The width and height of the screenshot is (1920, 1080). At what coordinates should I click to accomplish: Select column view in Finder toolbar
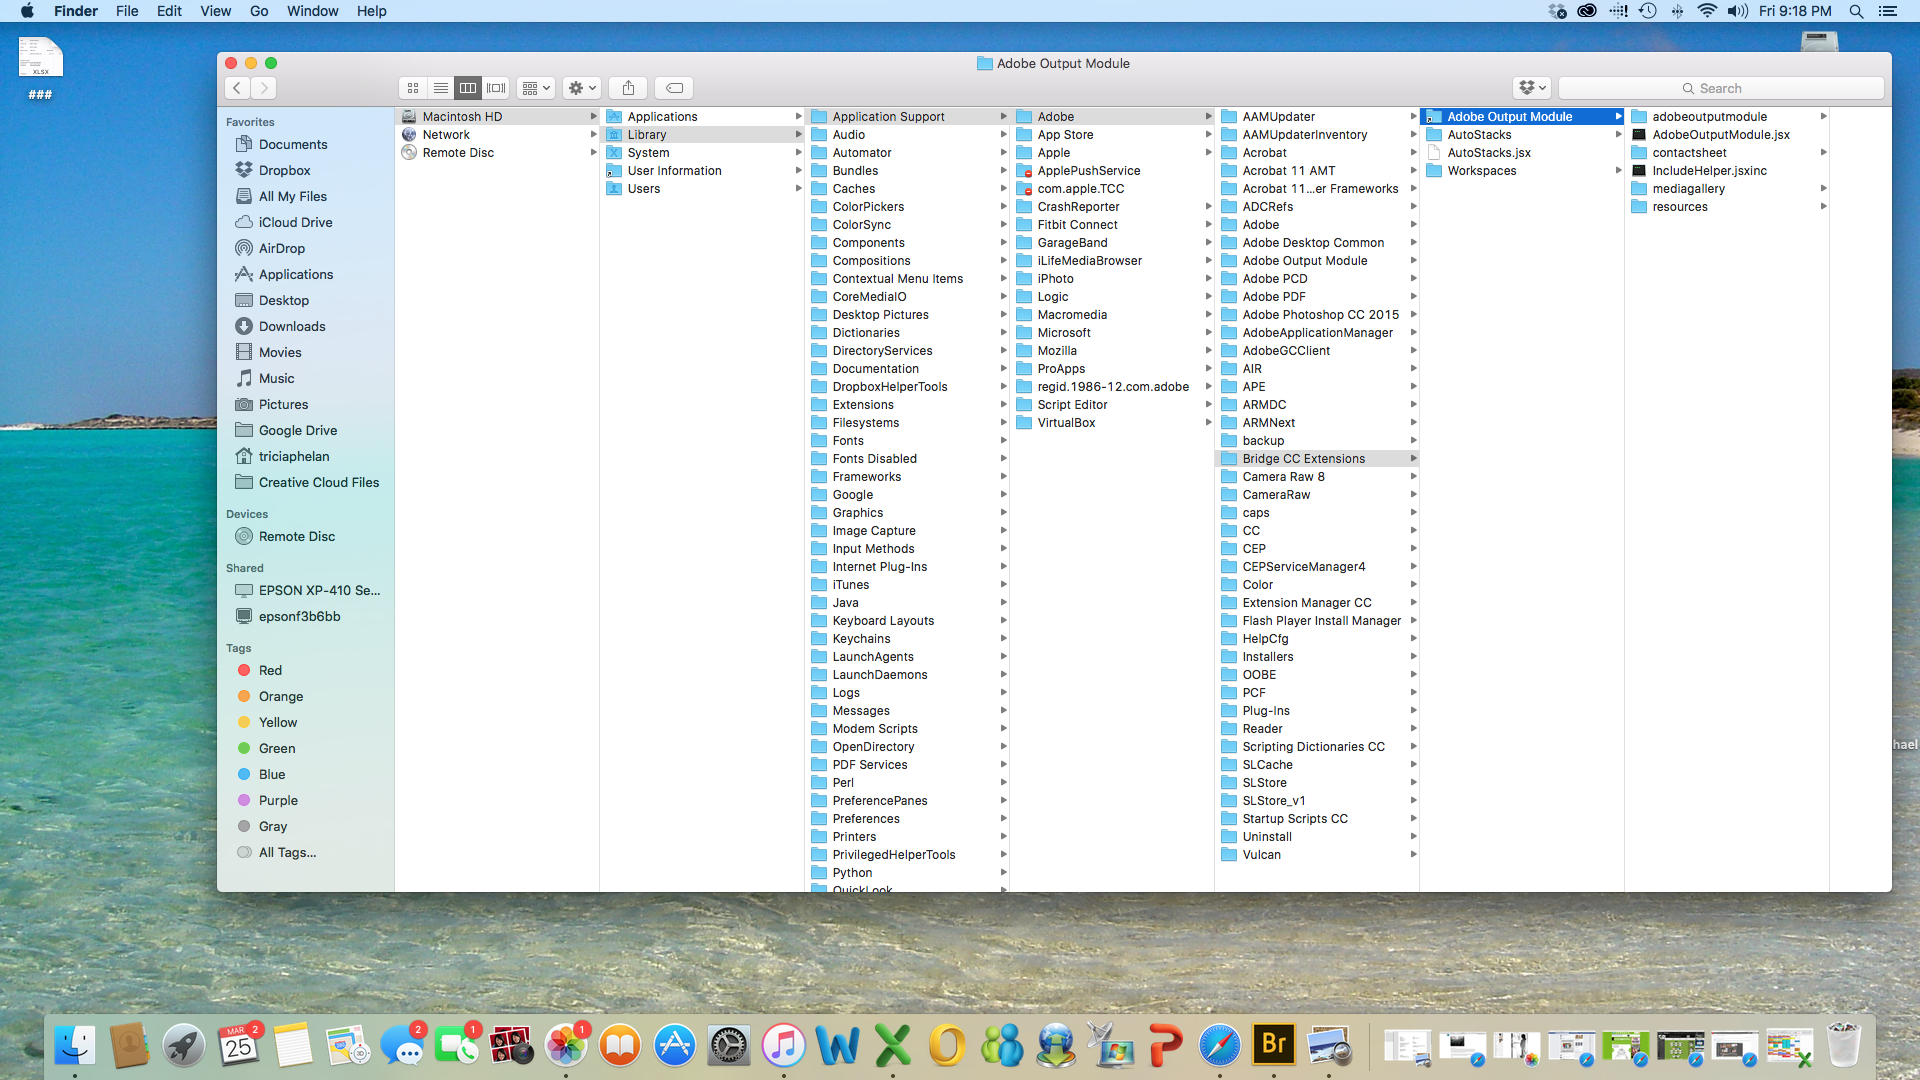[468, 88]
